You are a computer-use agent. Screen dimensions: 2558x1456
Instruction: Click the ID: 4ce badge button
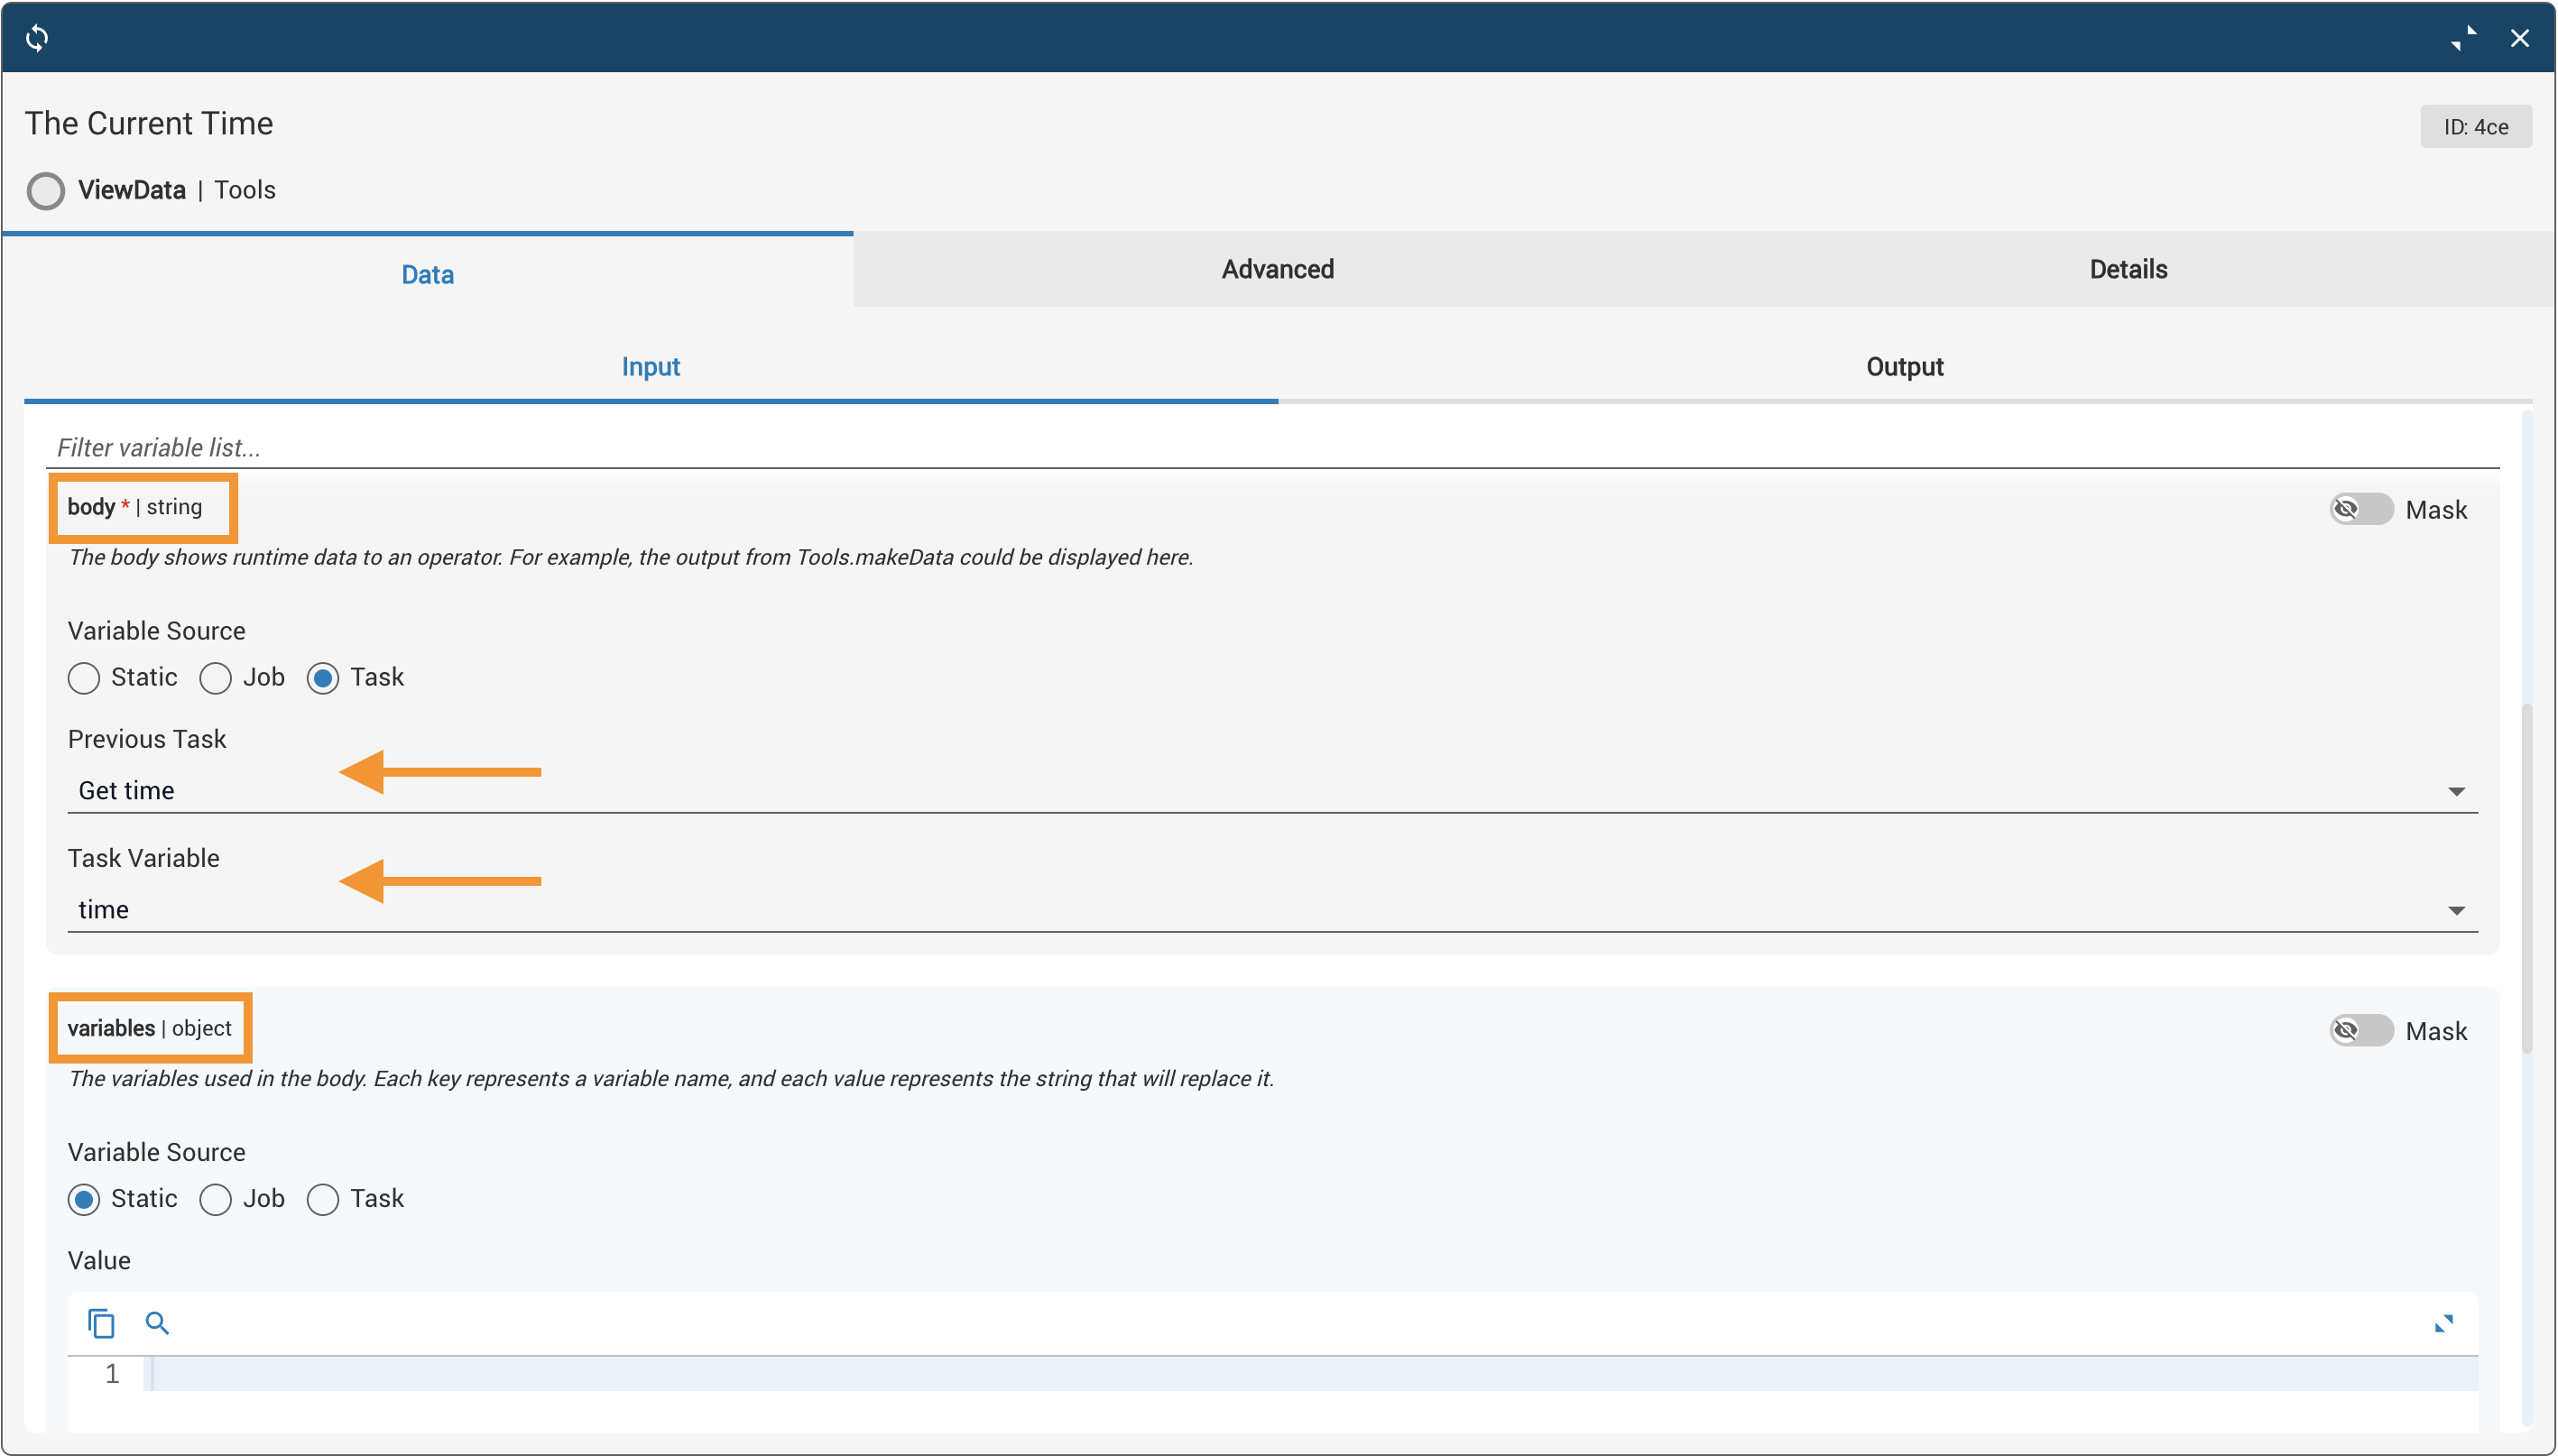pos(2475,127)
